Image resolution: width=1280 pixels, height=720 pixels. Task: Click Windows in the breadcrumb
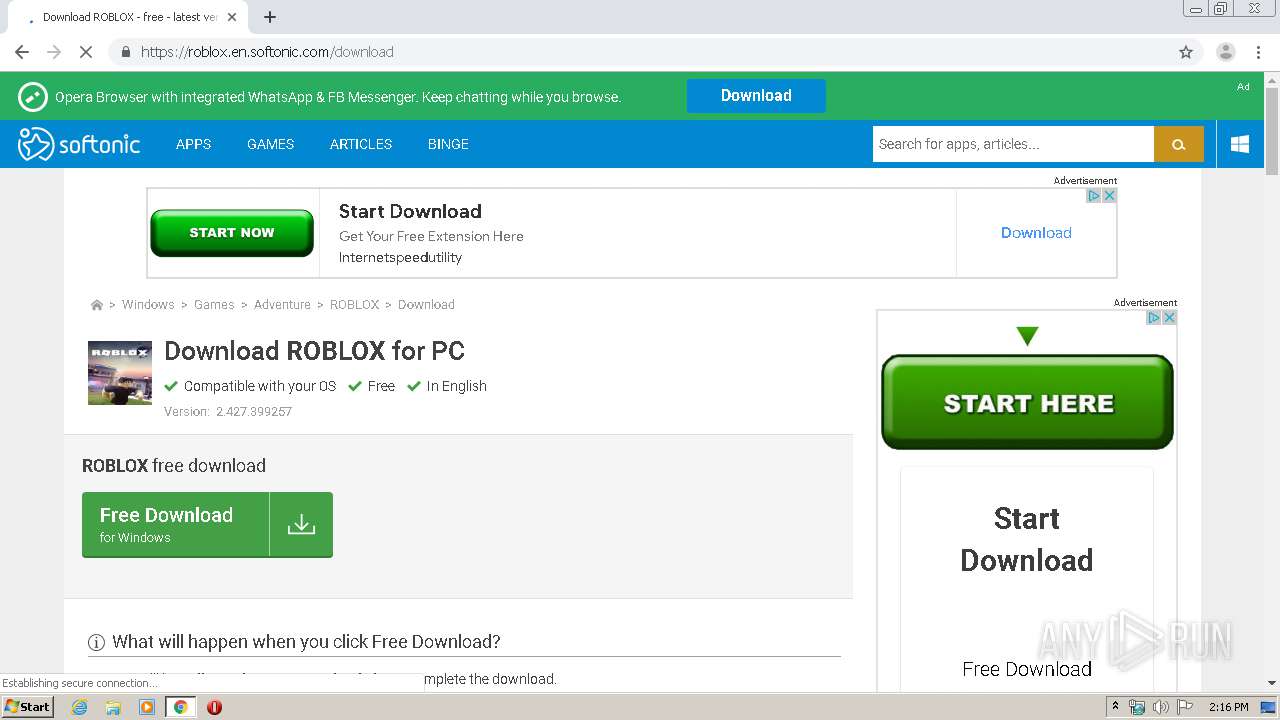click(x=148, y=305)
